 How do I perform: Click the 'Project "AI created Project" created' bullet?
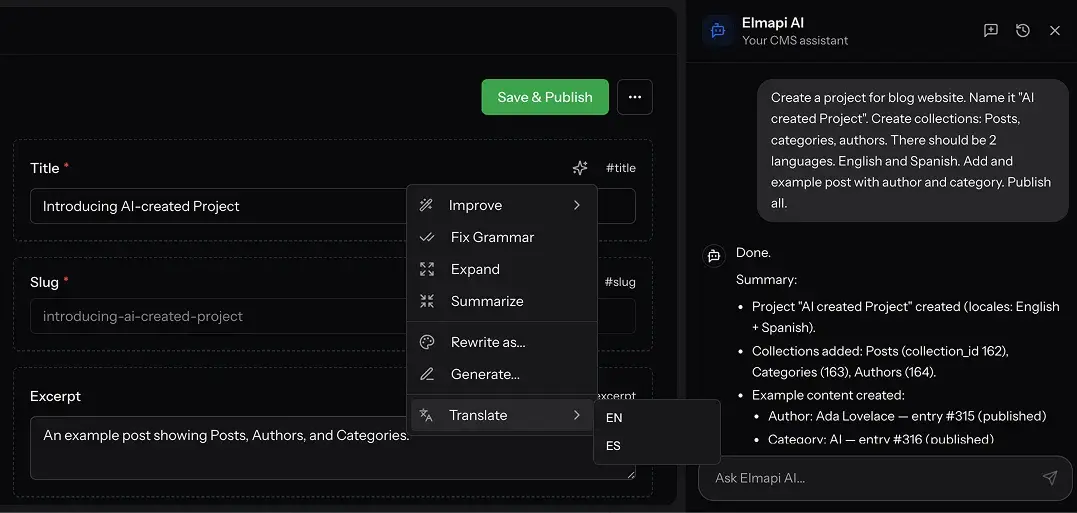905,317
